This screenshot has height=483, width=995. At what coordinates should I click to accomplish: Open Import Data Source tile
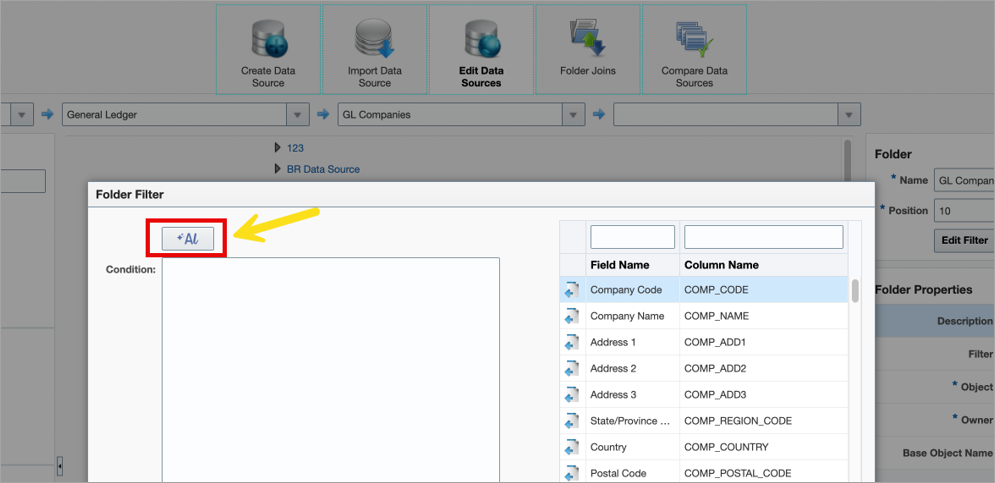pyautogui.click(x=374, y=50)
